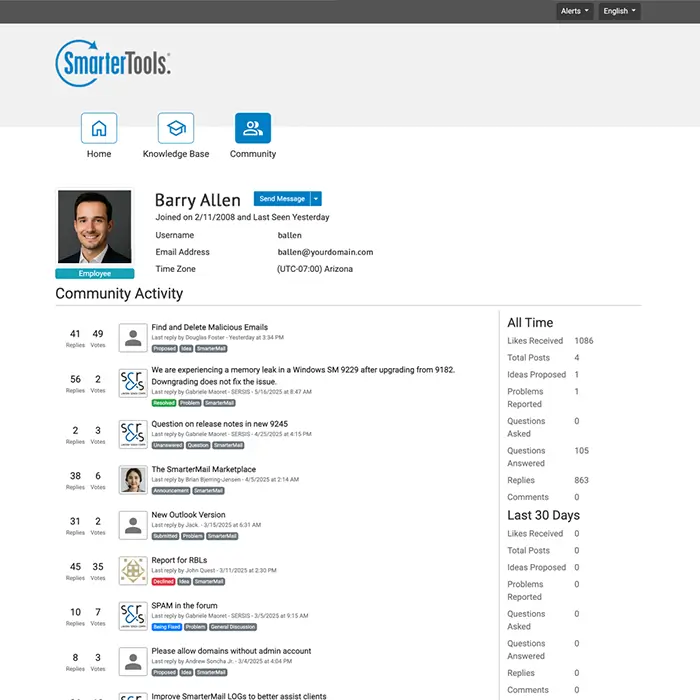Click SERSIS avatar beside SPAM in the forum
The image size is (700, 700).
pyautogui.click(x=133, y=616)
